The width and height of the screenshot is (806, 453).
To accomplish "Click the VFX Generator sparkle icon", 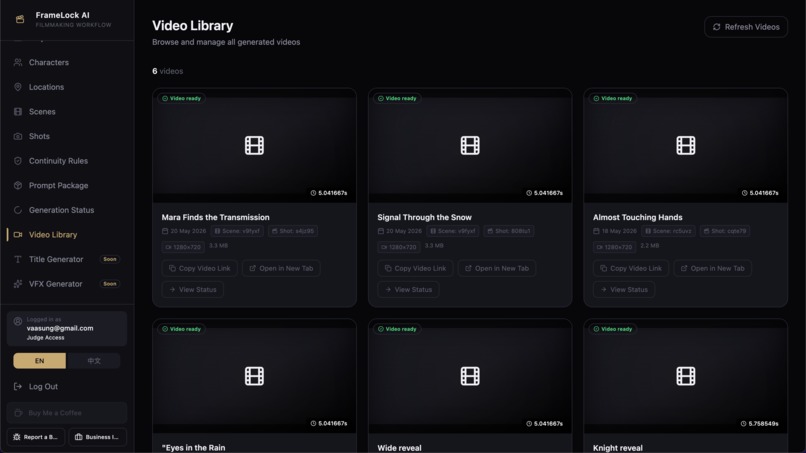I will [18, 284].
